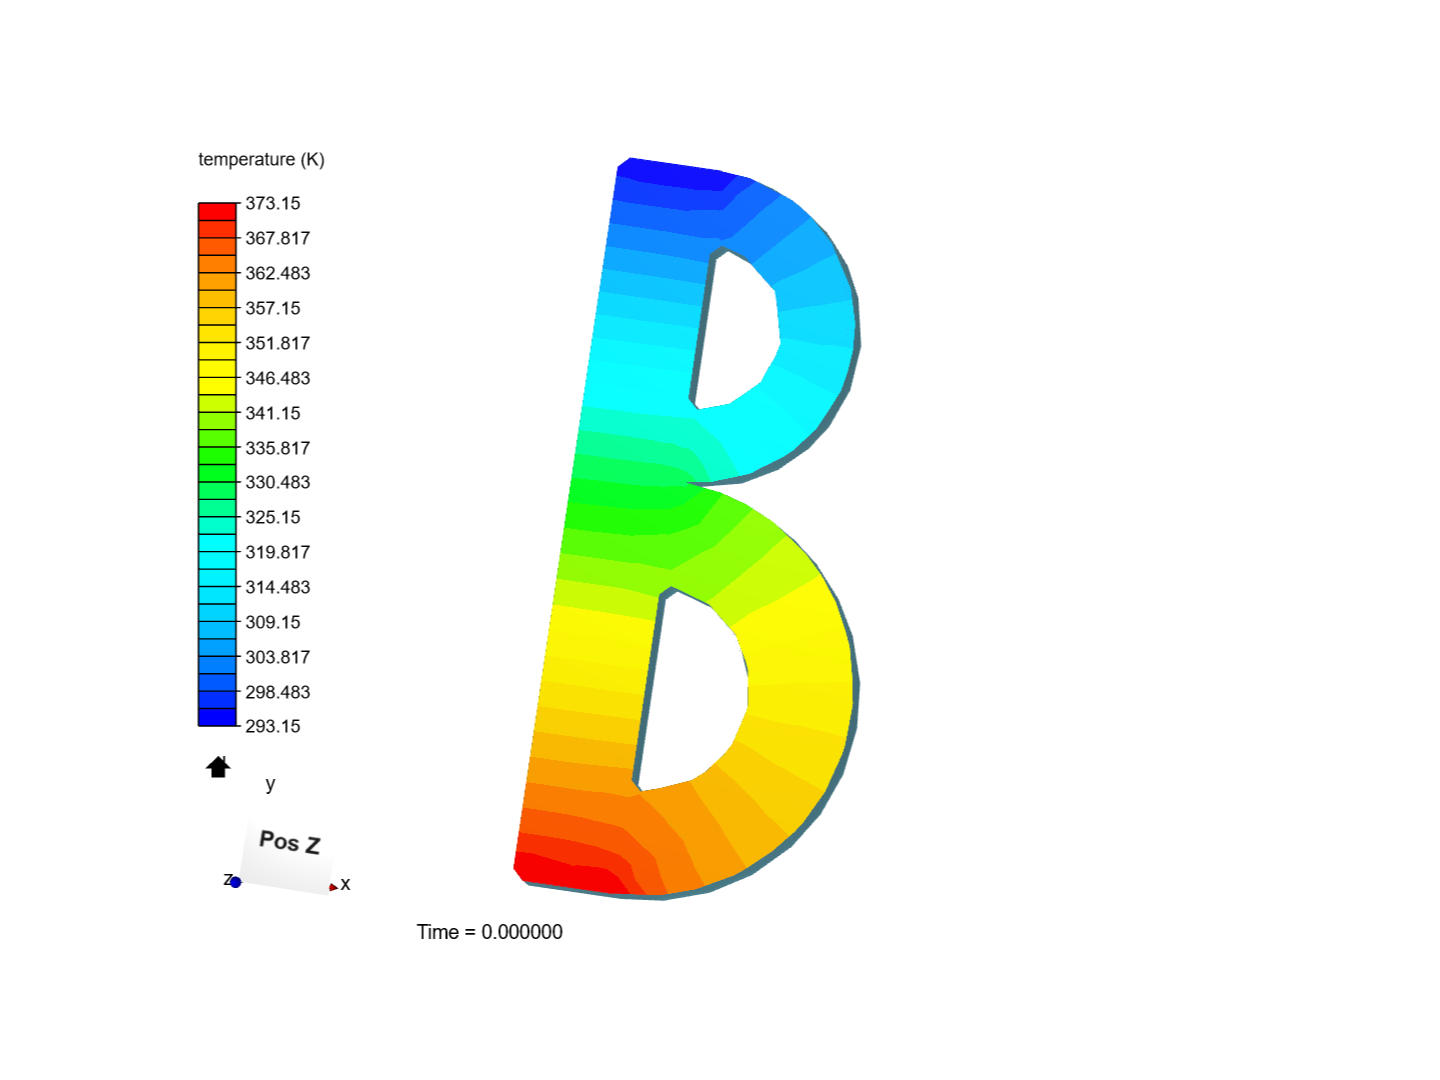This screenshot has width=1440, height=1080.
Task: Click the z label on the navigation triad
Action: tap(227, 881)
